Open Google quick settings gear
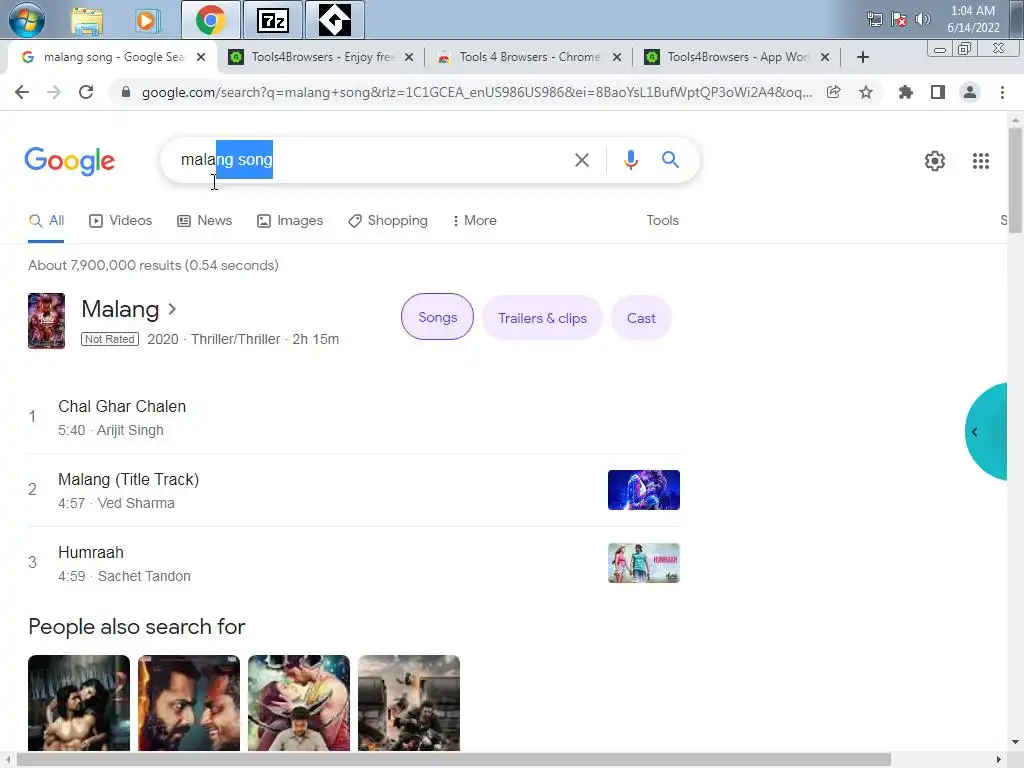Image resolution: width=1024 pixels, height=768 pixels. pyautogui.click(x=935, y=161)
